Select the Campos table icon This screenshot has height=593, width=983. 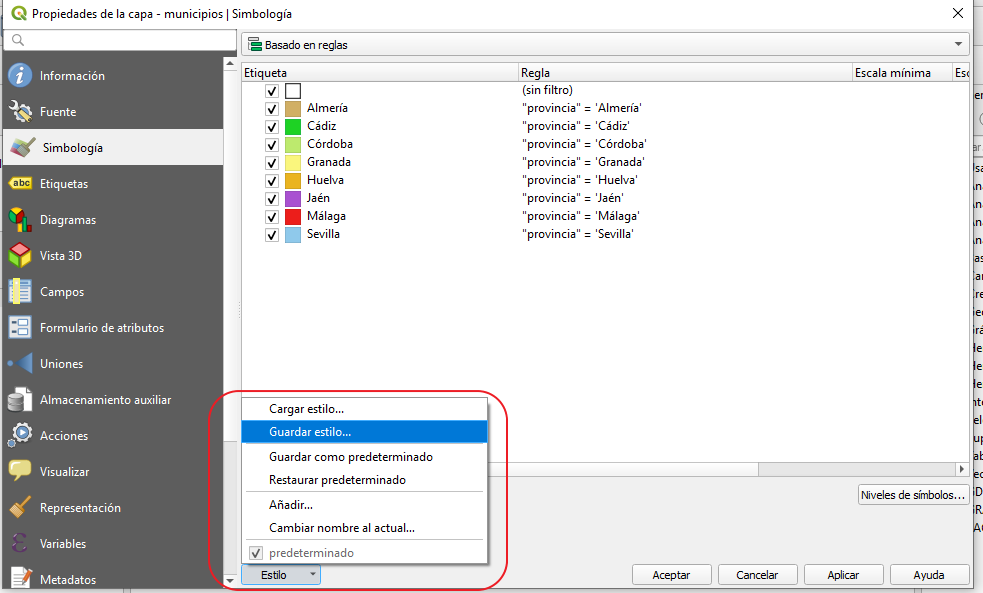pos(20,291)
